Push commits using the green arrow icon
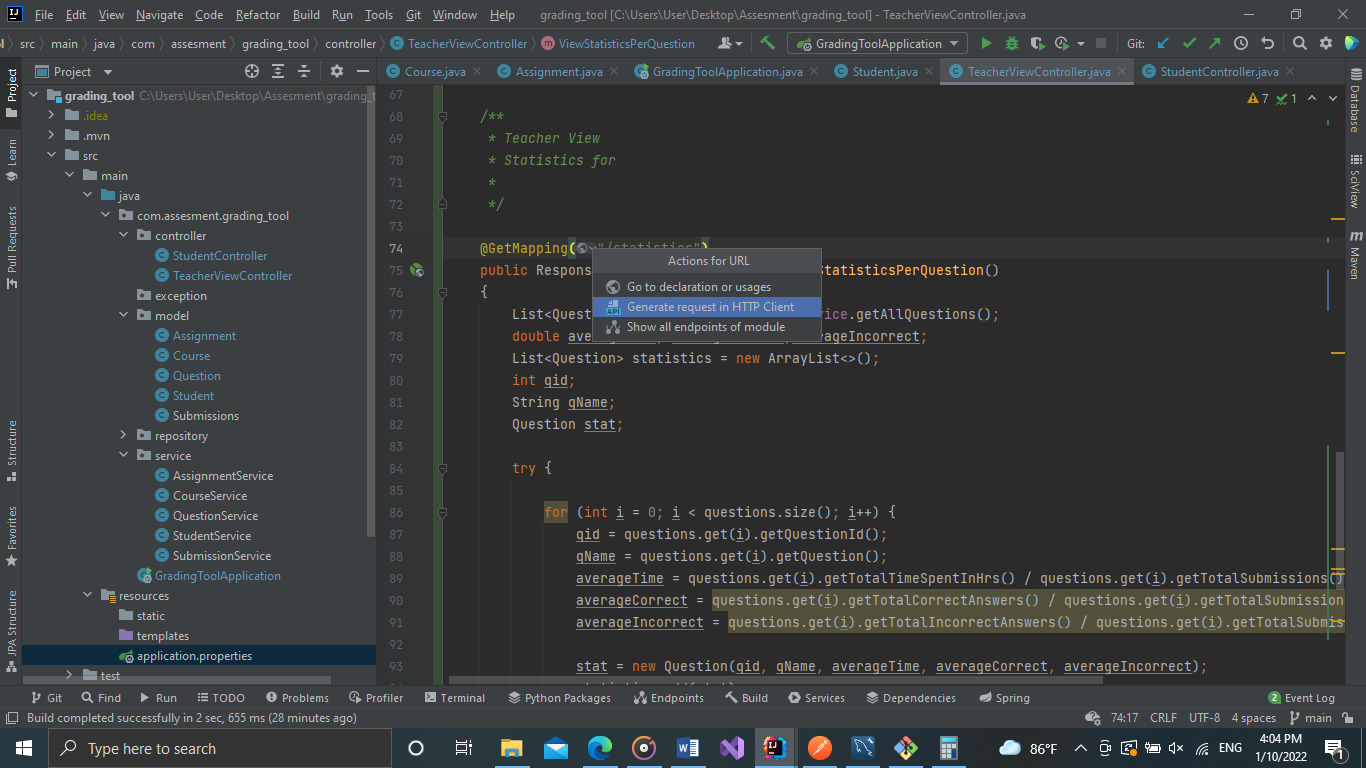Screen dimensions: 1366x768 [x=1214, y=43]
